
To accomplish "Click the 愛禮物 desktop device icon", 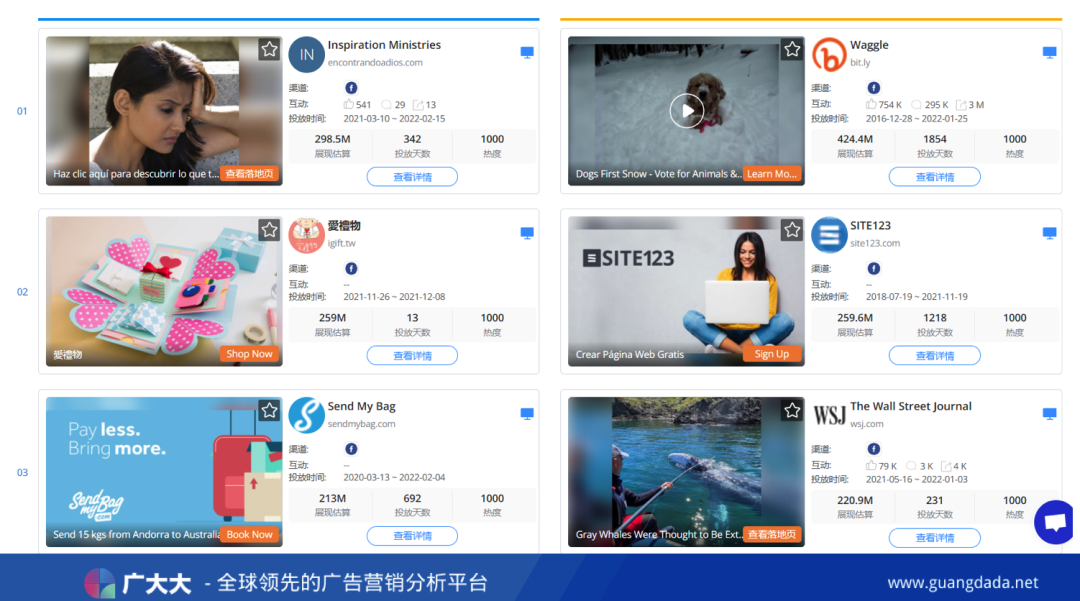I will click(527, 233).
